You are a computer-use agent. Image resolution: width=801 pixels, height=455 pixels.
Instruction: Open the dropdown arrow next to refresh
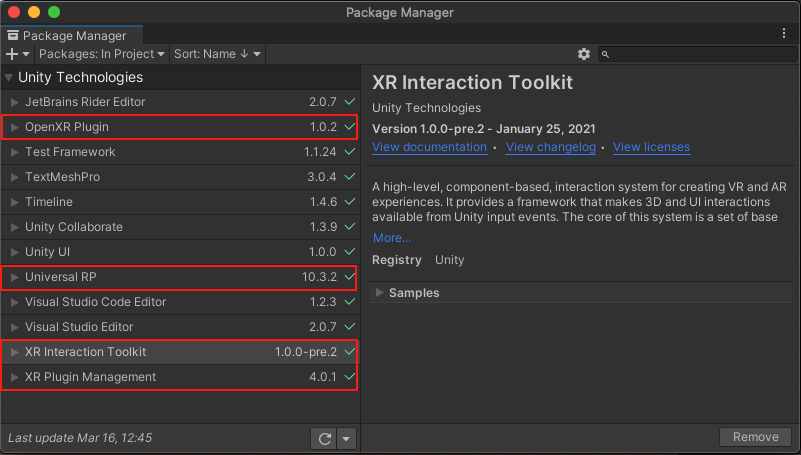tap(346, 438)
